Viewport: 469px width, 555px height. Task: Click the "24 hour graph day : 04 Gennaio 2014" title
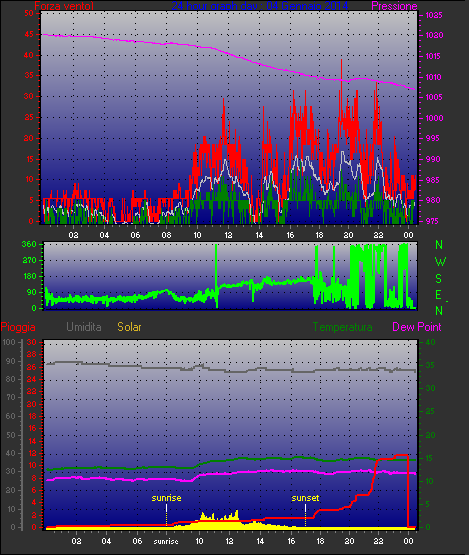(259, 6)
